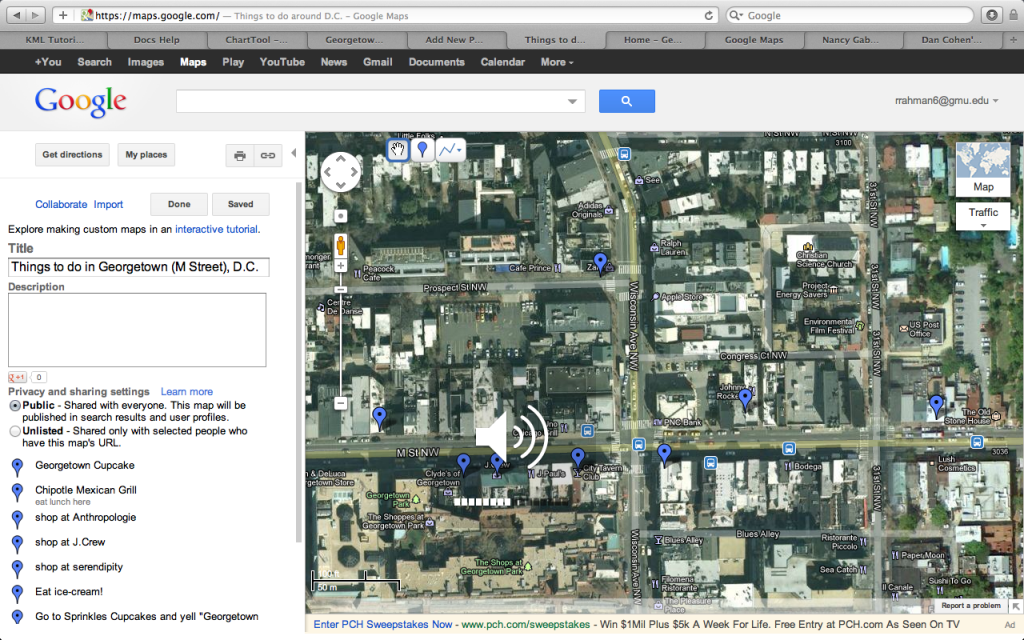Click the Description text area
The width and height of the screenshot is (1024, 640).
(137, 330)
